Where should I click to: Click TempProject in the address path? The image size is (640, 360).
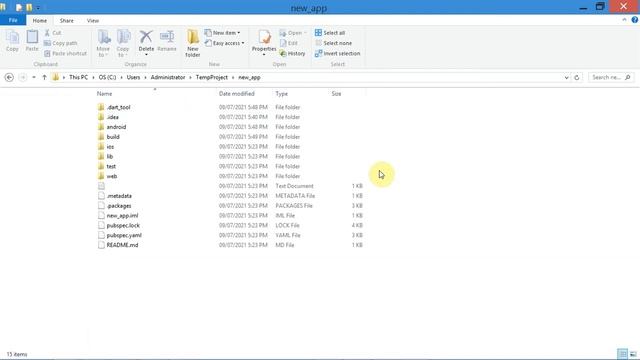coord(211,77)
